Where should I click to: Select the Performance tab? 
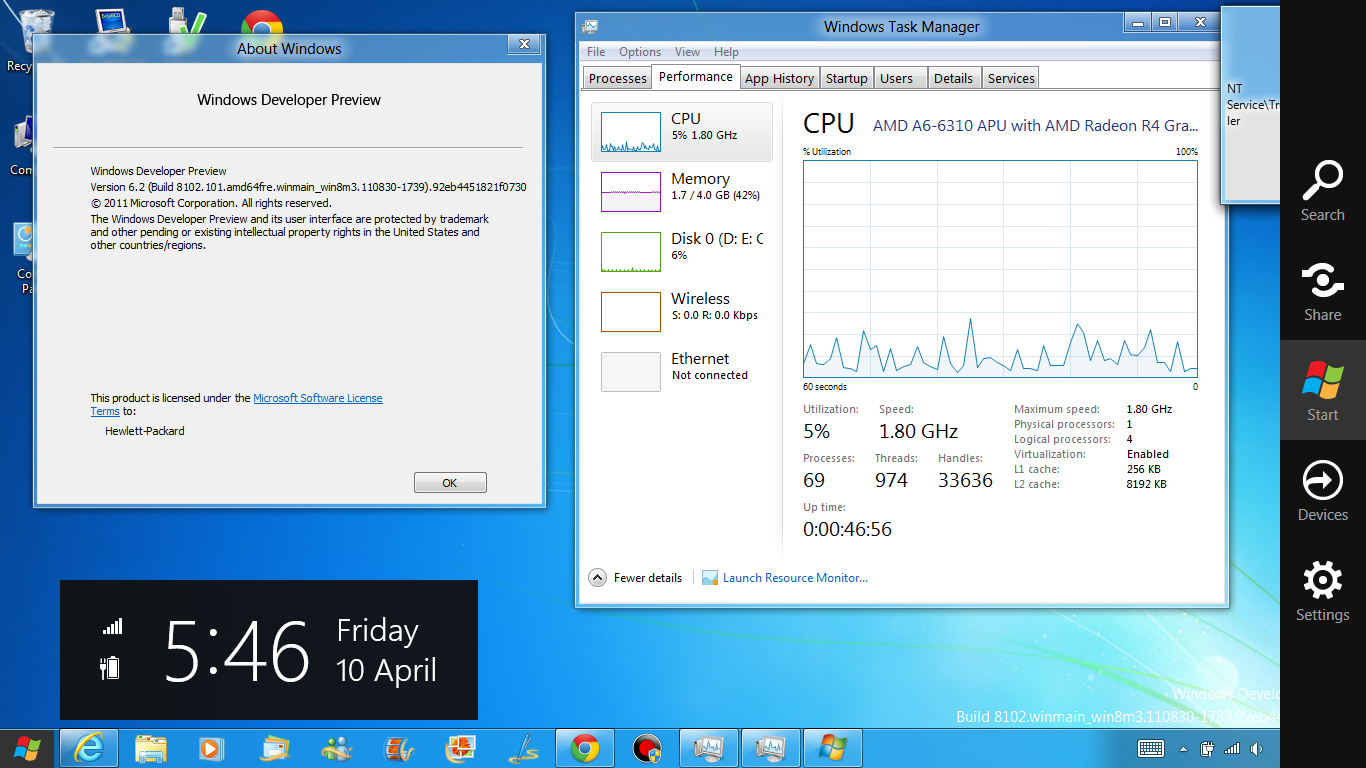696,77
